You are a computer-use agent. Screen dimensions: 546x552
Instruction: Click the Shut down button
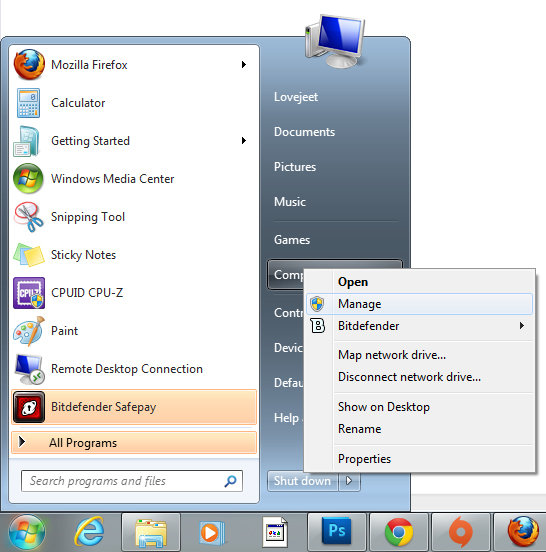(x=303, y=481)
